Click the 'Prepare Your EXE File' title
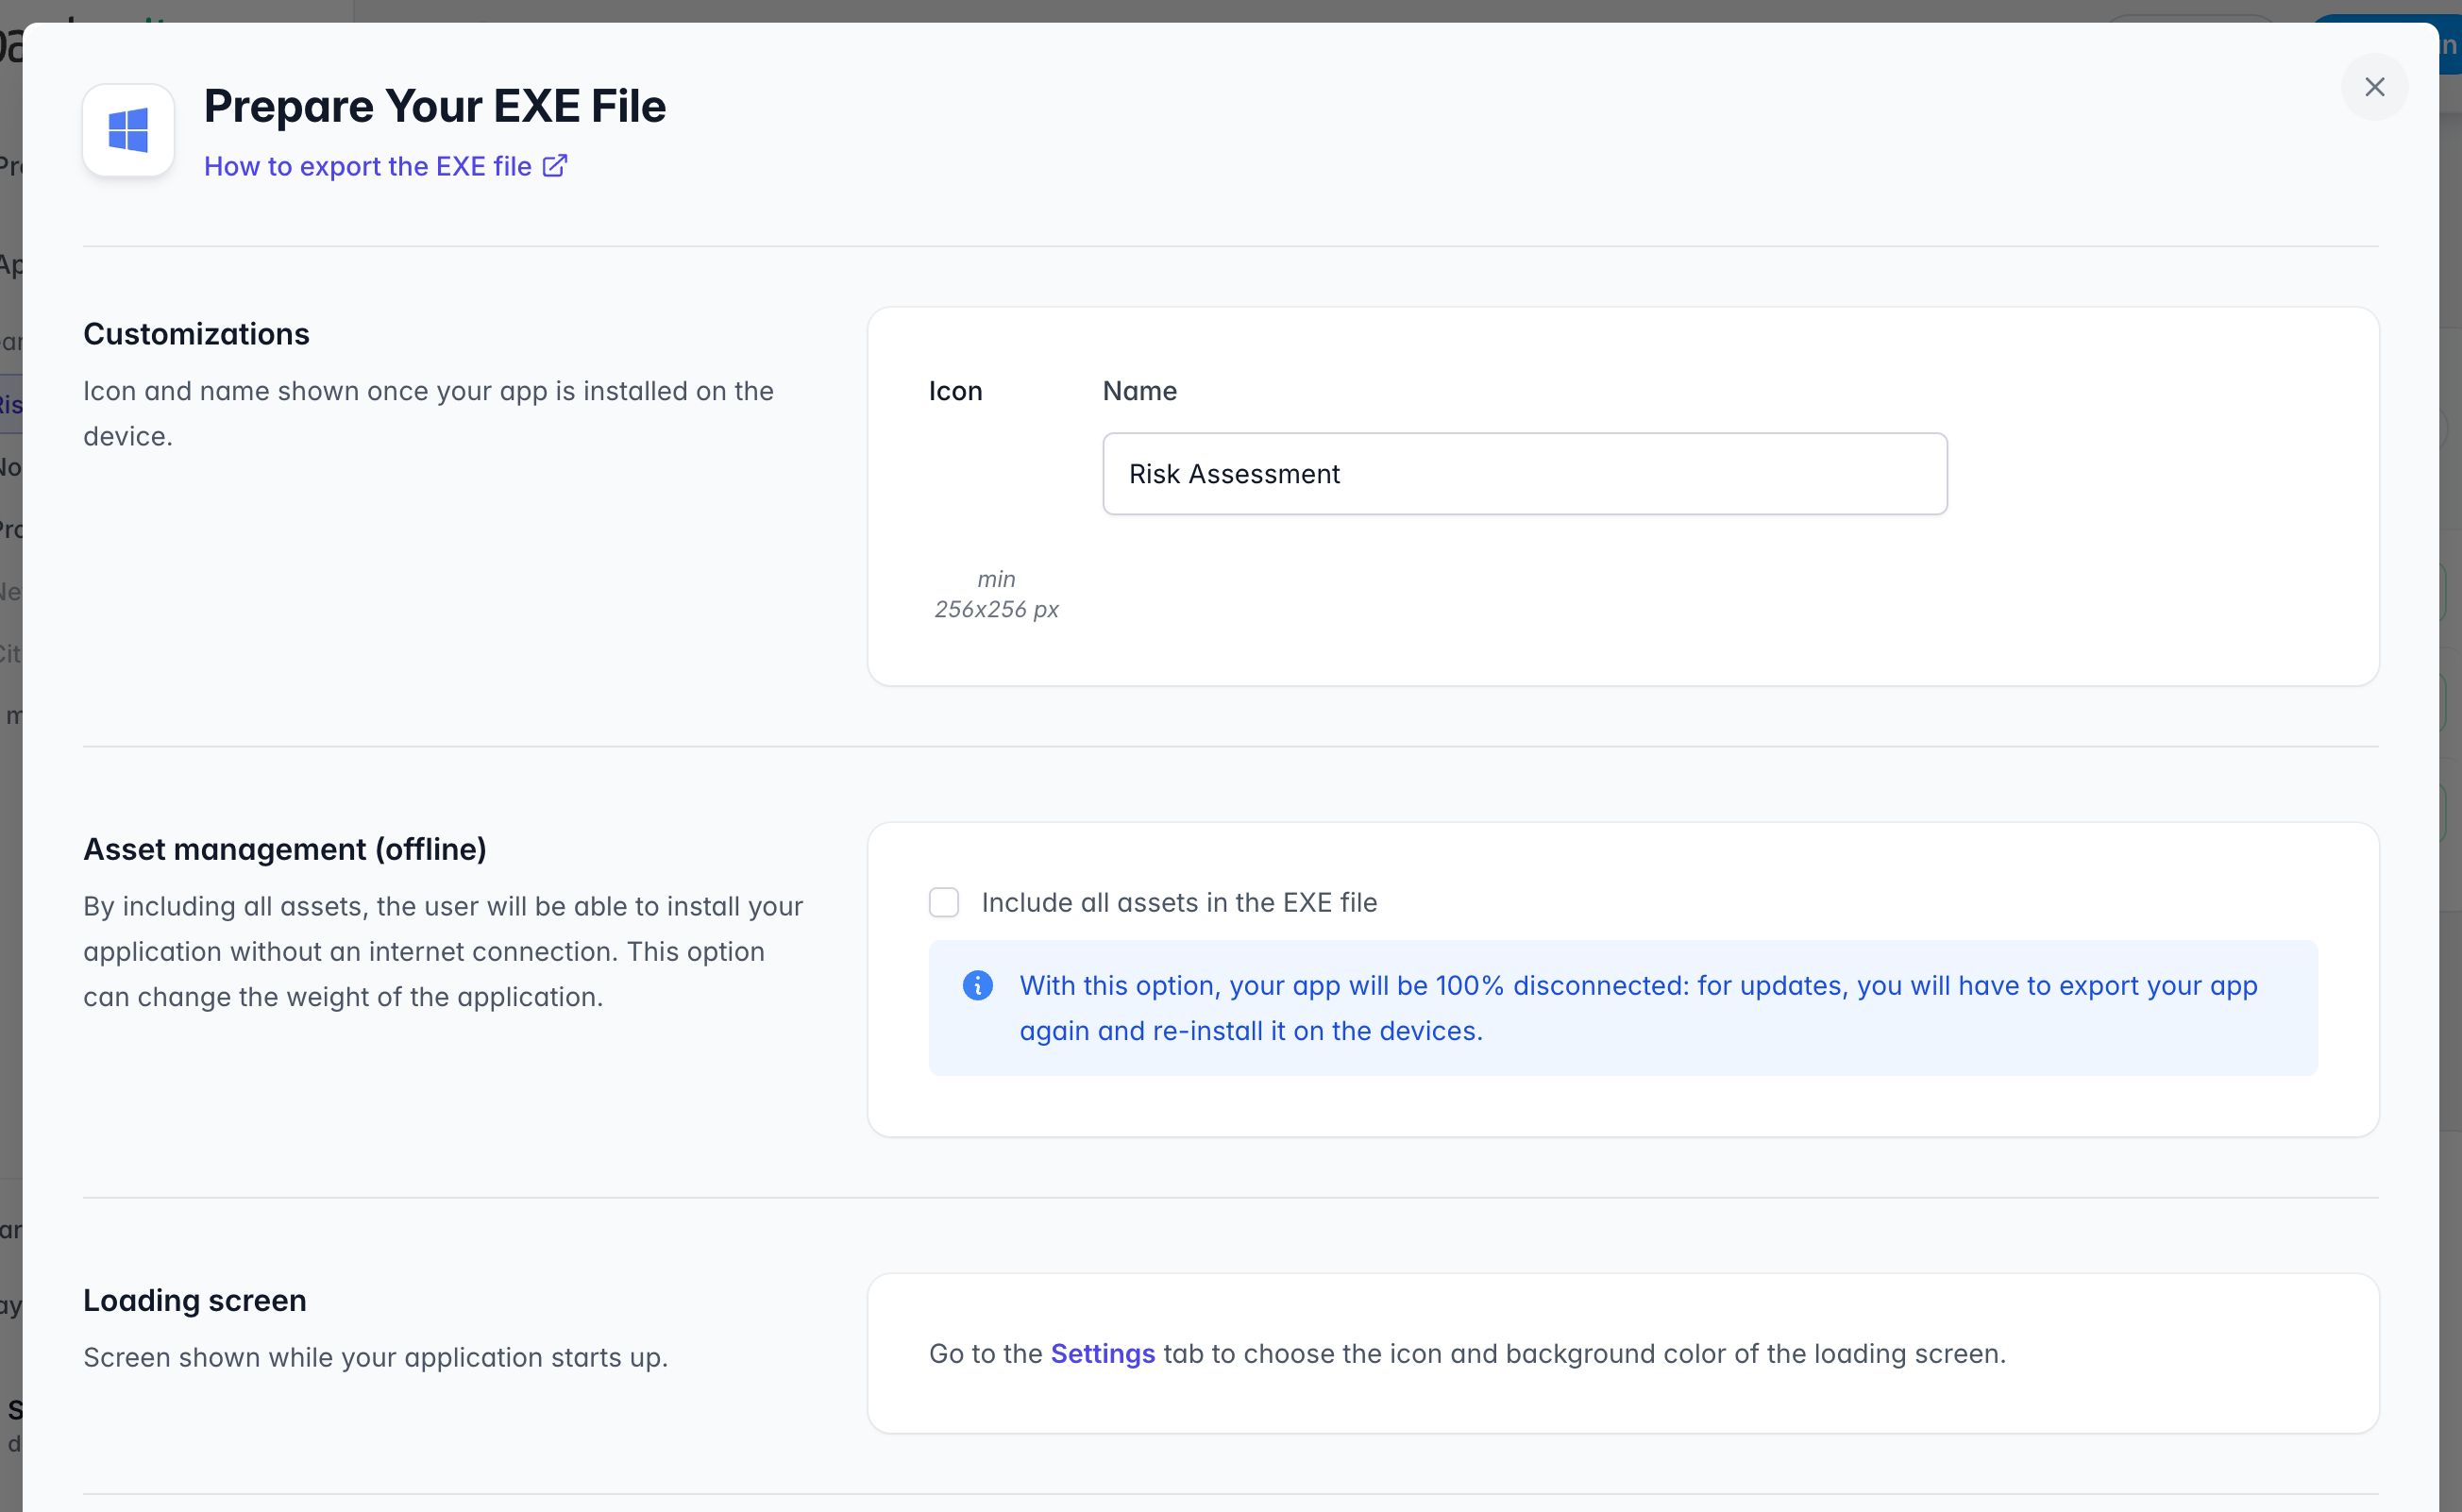The width and height of the screenshot is (2462, 1512). 435,106
